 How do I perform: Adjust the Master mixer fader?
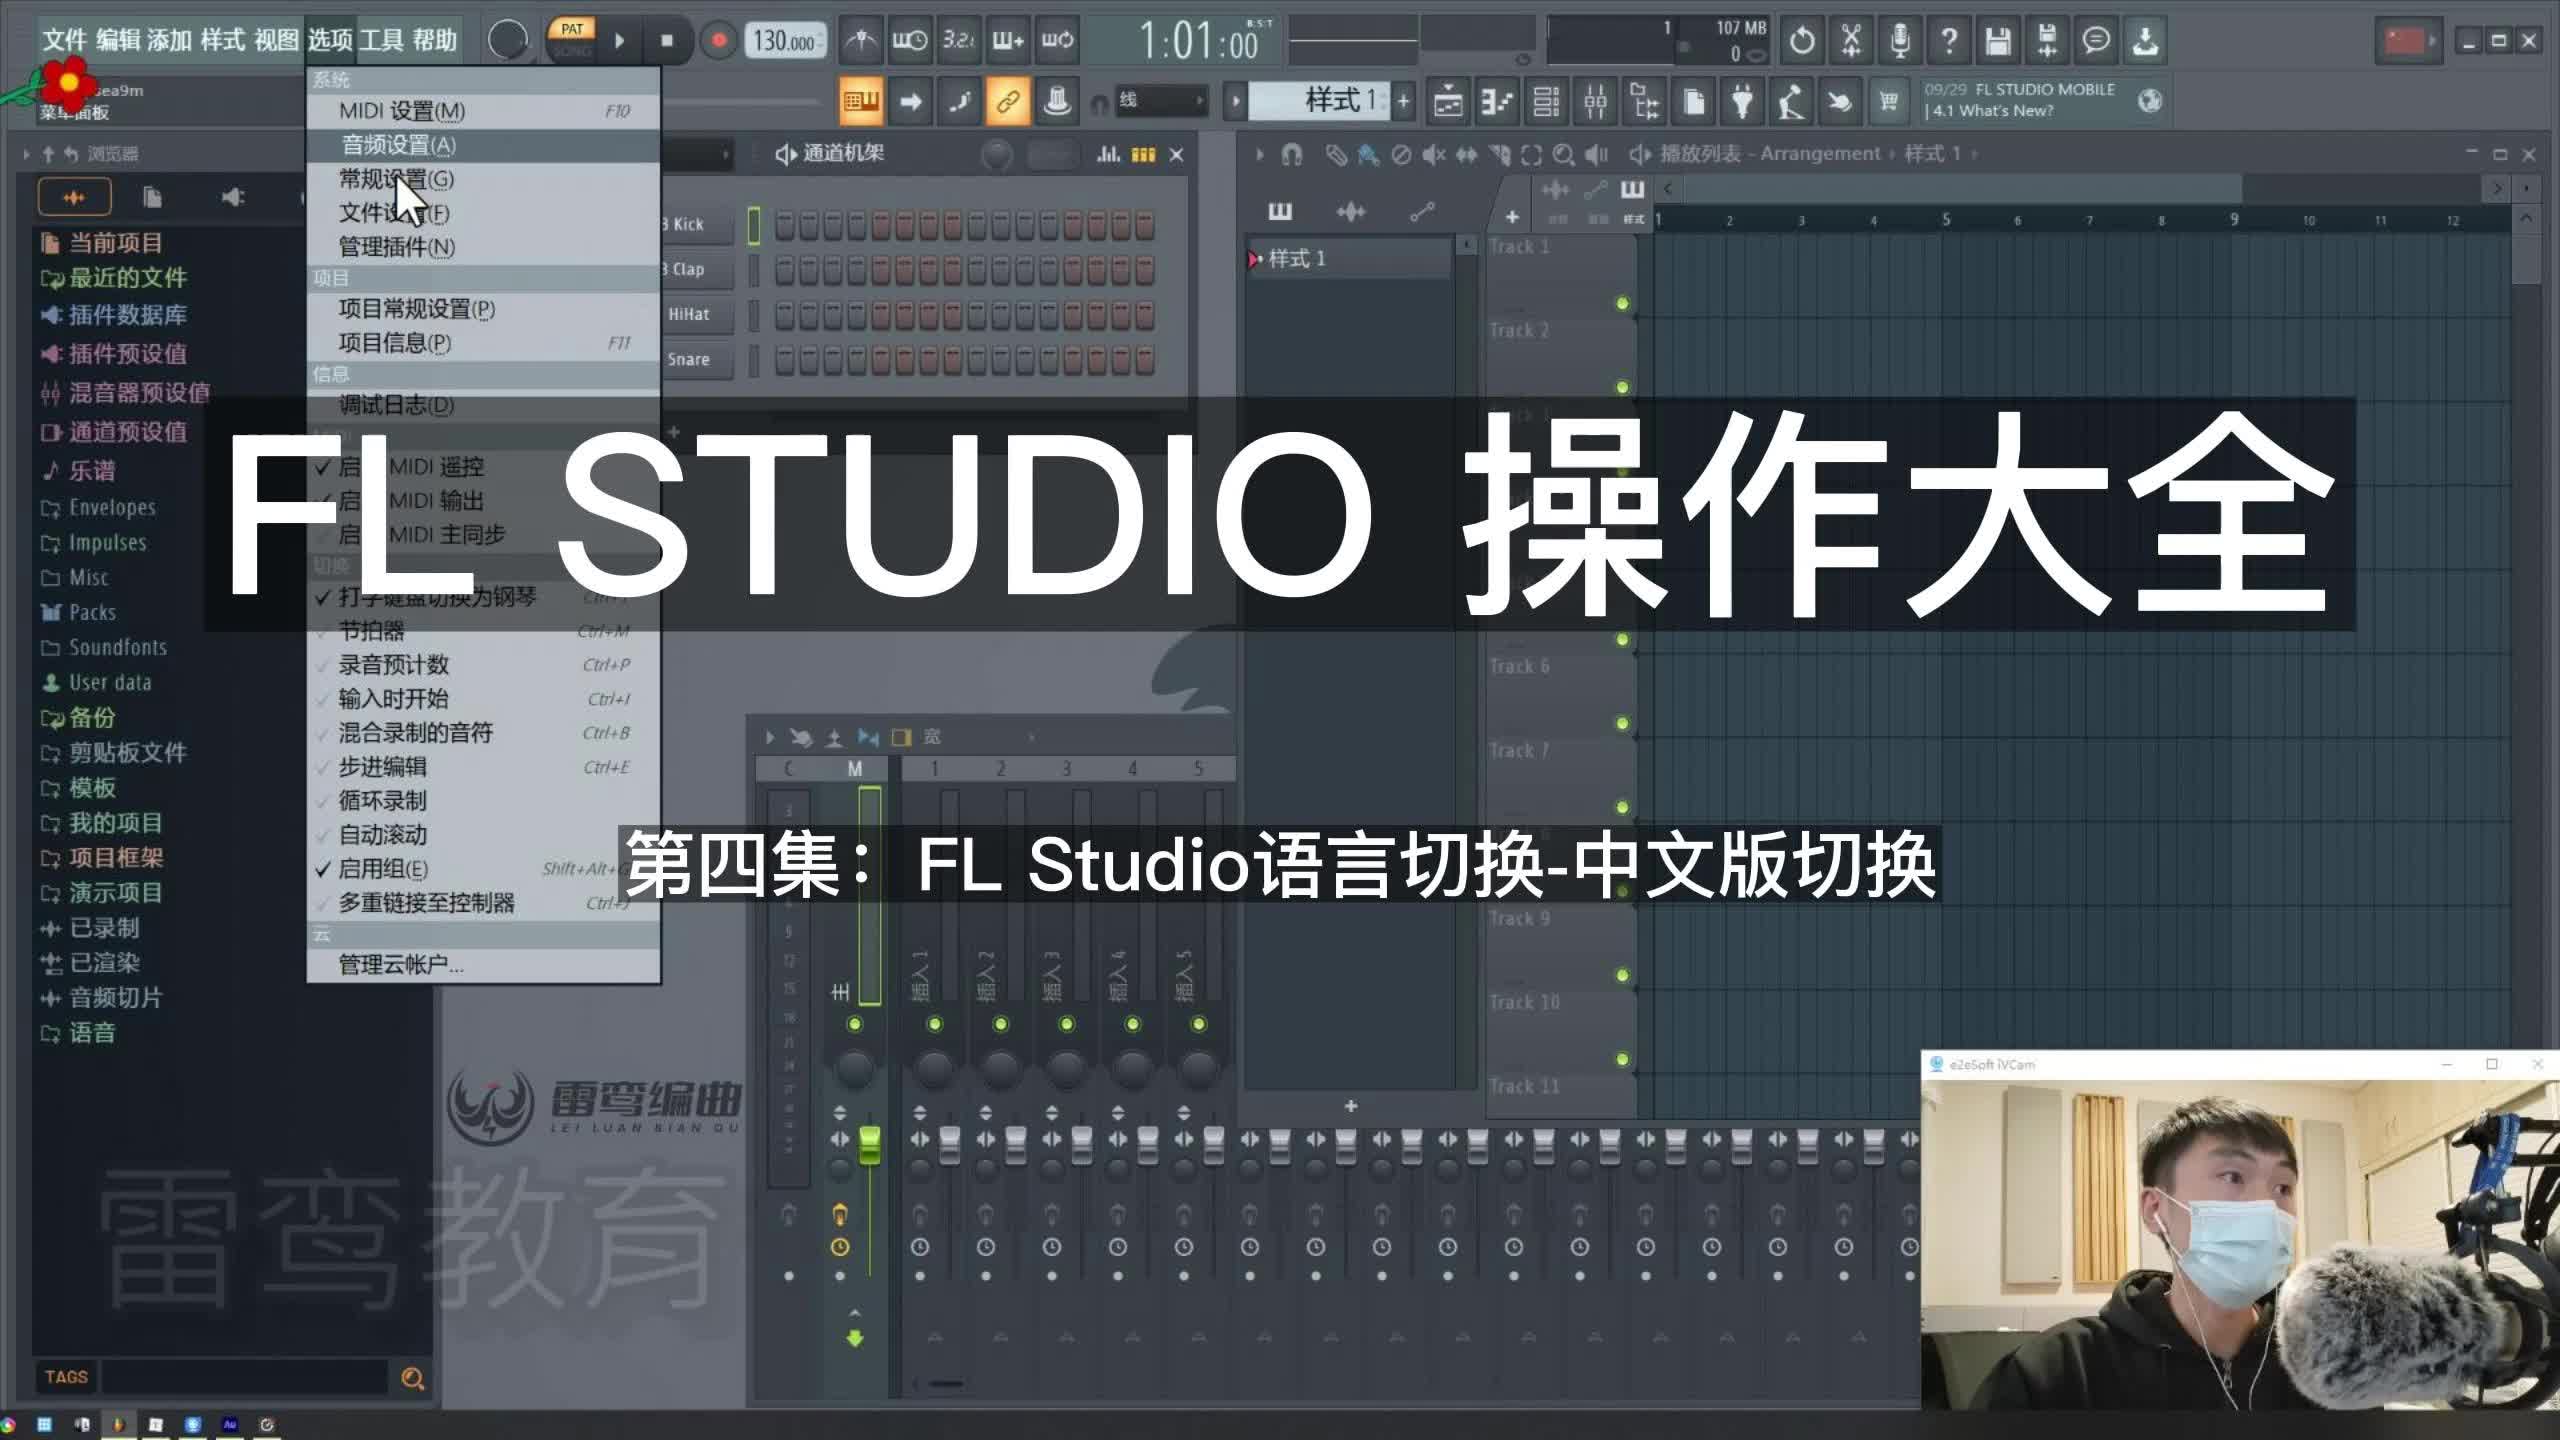click(x=869, y=1146)
